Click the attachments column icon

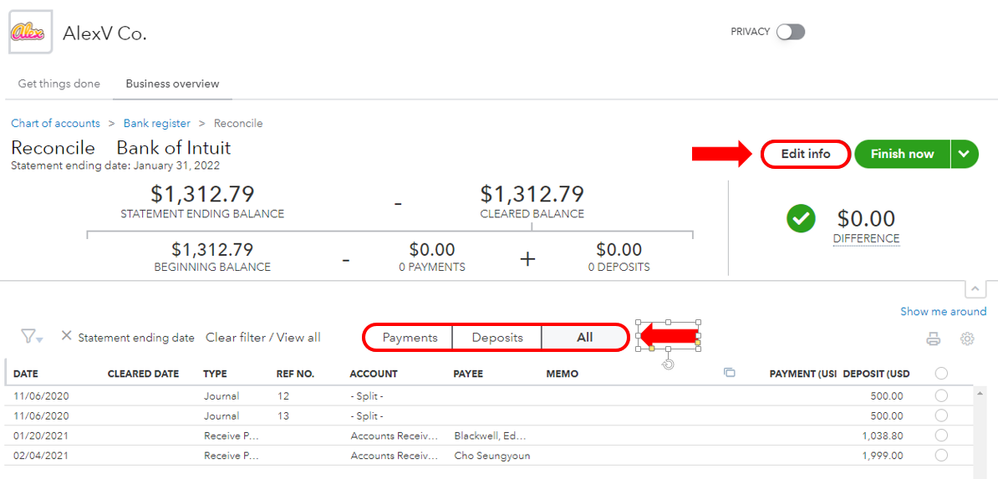click(729, 373)
